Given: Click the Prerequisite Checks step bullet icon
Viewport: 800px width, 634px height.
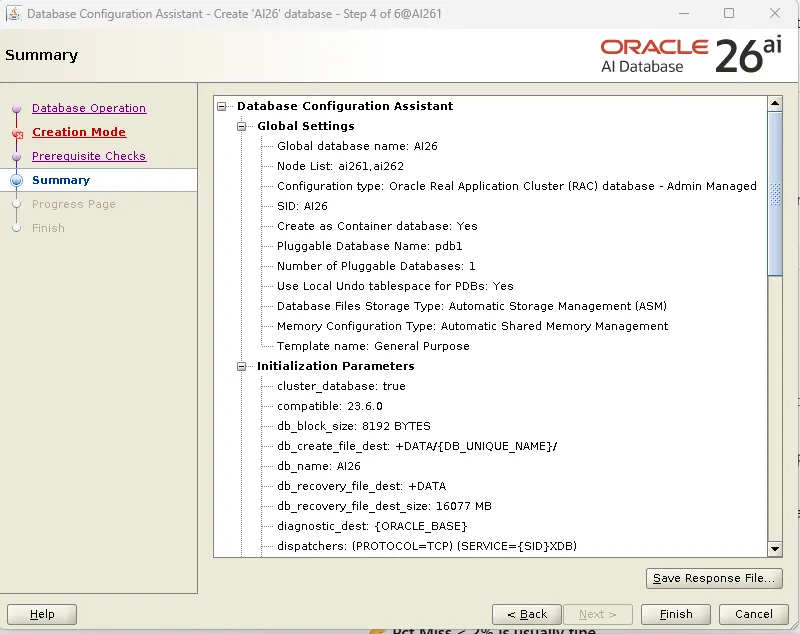Looking at the screenshot, I should point(17,157).
